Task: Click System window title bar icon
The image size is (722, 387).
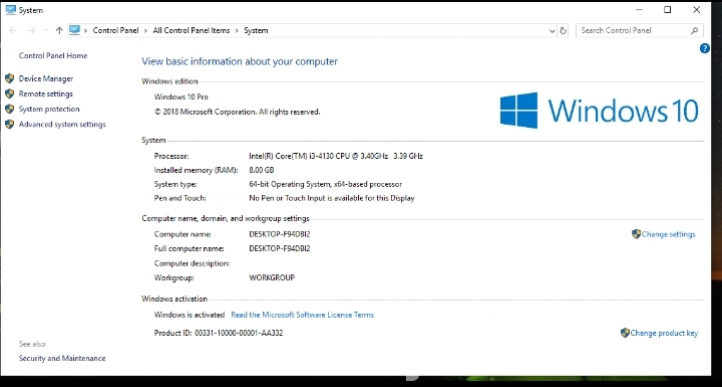Action: coord(11,10)
